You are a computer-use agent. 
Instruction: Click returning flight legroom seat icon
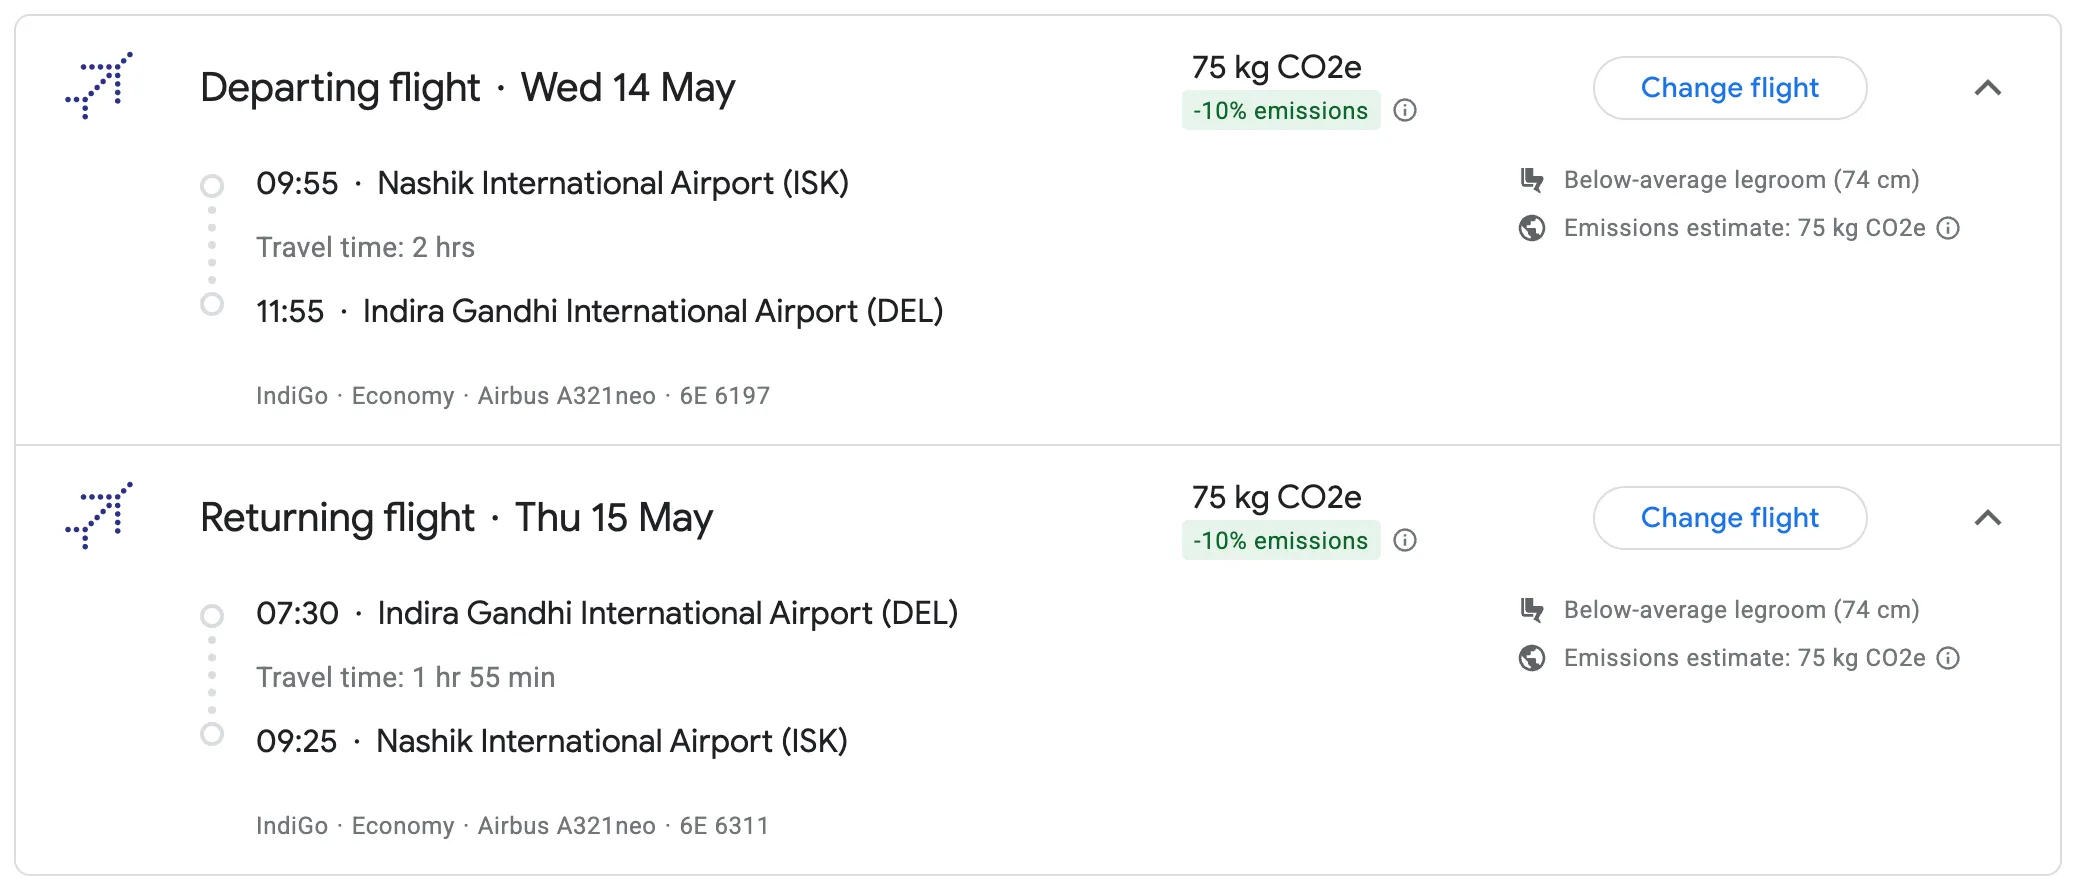1531,610
